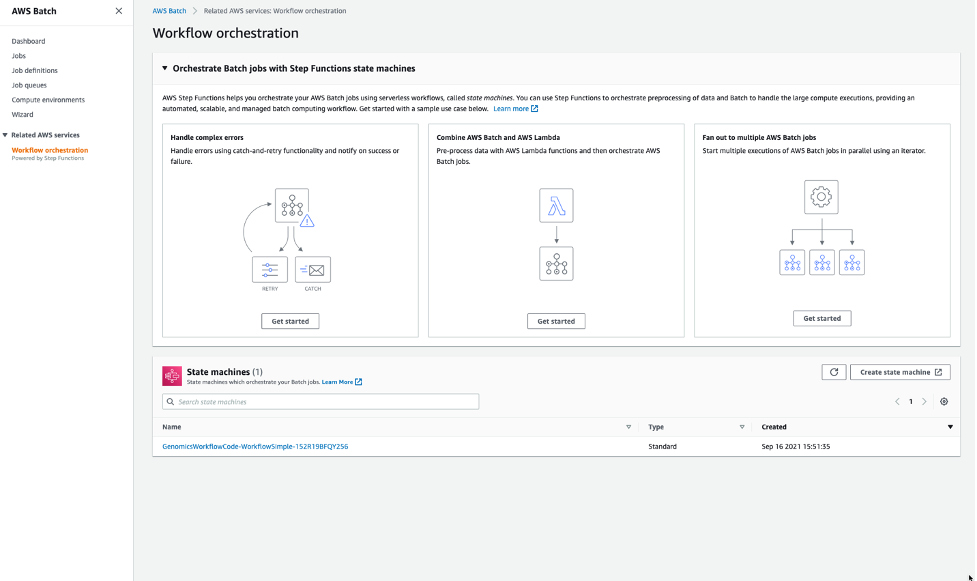Open Job queues
This screenshot has width=977, height=581.
[29, 85]
